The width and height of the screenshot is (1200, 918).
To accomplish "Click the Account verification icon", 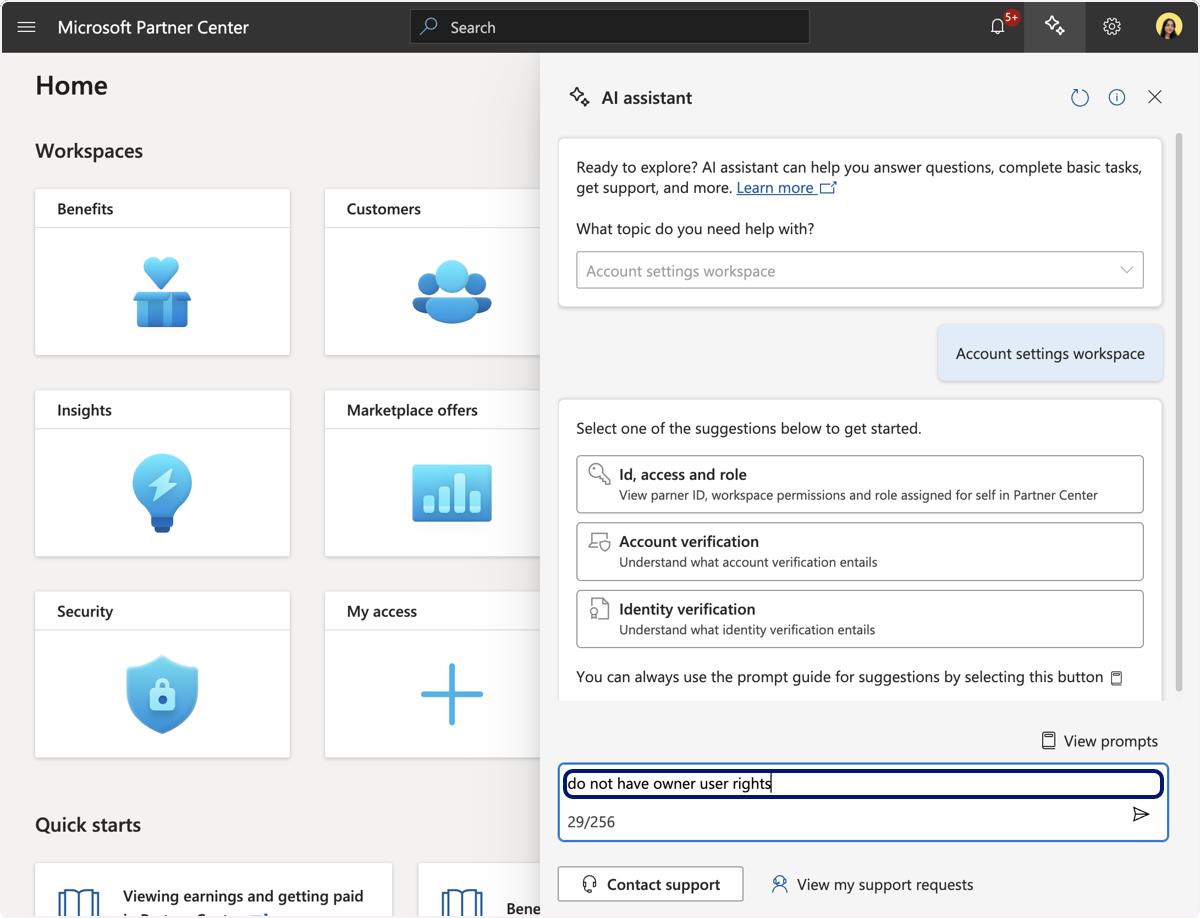I will click(x=599, y=542).
